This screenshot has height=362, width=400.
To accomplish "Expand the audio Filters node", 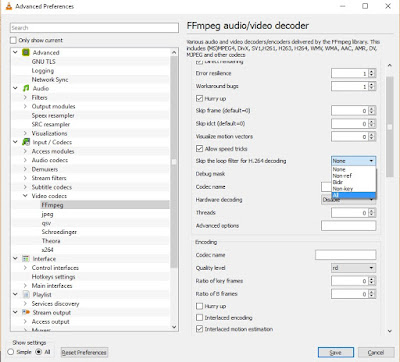I will [25, 97].
